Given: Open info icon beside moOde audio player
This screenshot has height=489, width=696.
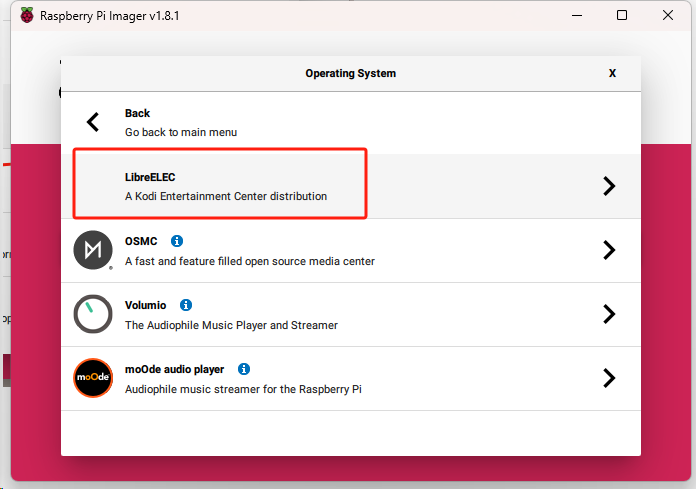Looking at the screenshot, I should (244, 369).
